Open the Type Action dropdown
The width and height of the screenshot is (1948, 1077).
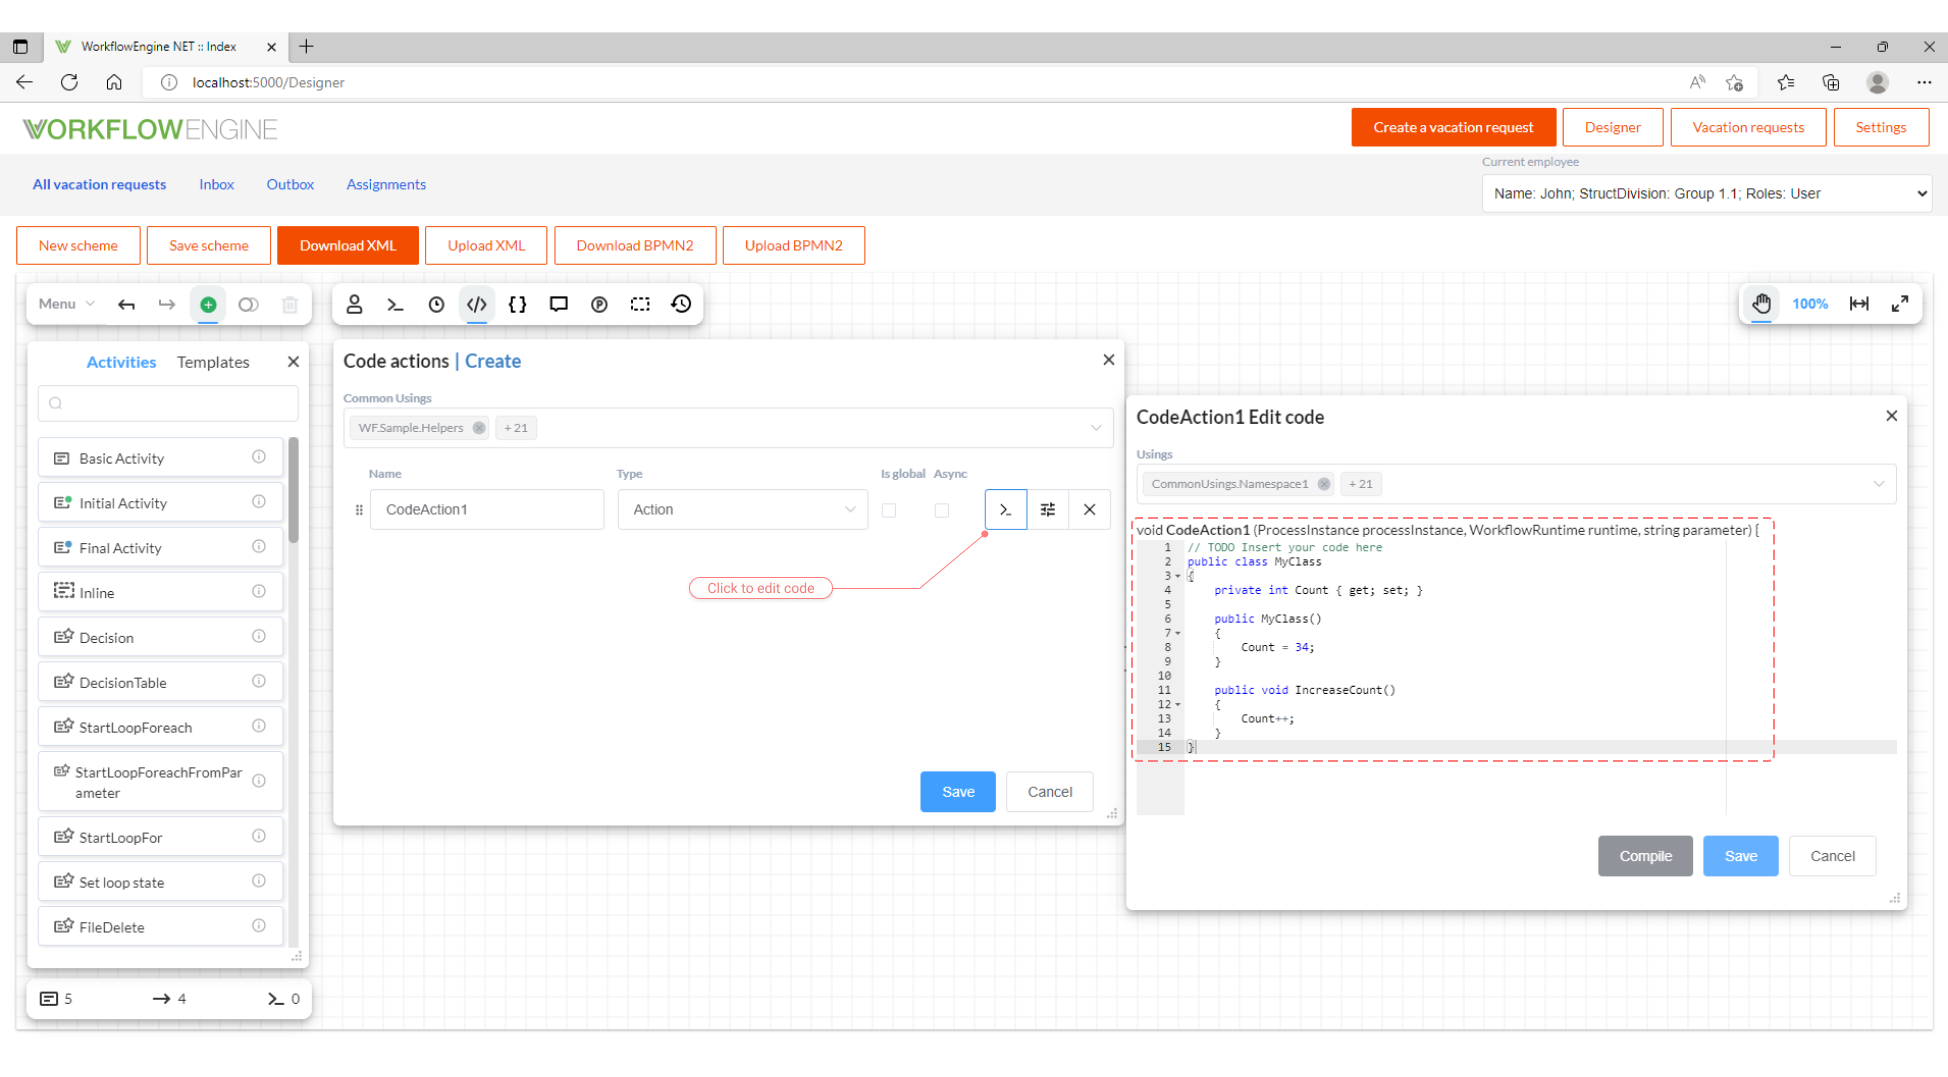[x=743, y=510]
